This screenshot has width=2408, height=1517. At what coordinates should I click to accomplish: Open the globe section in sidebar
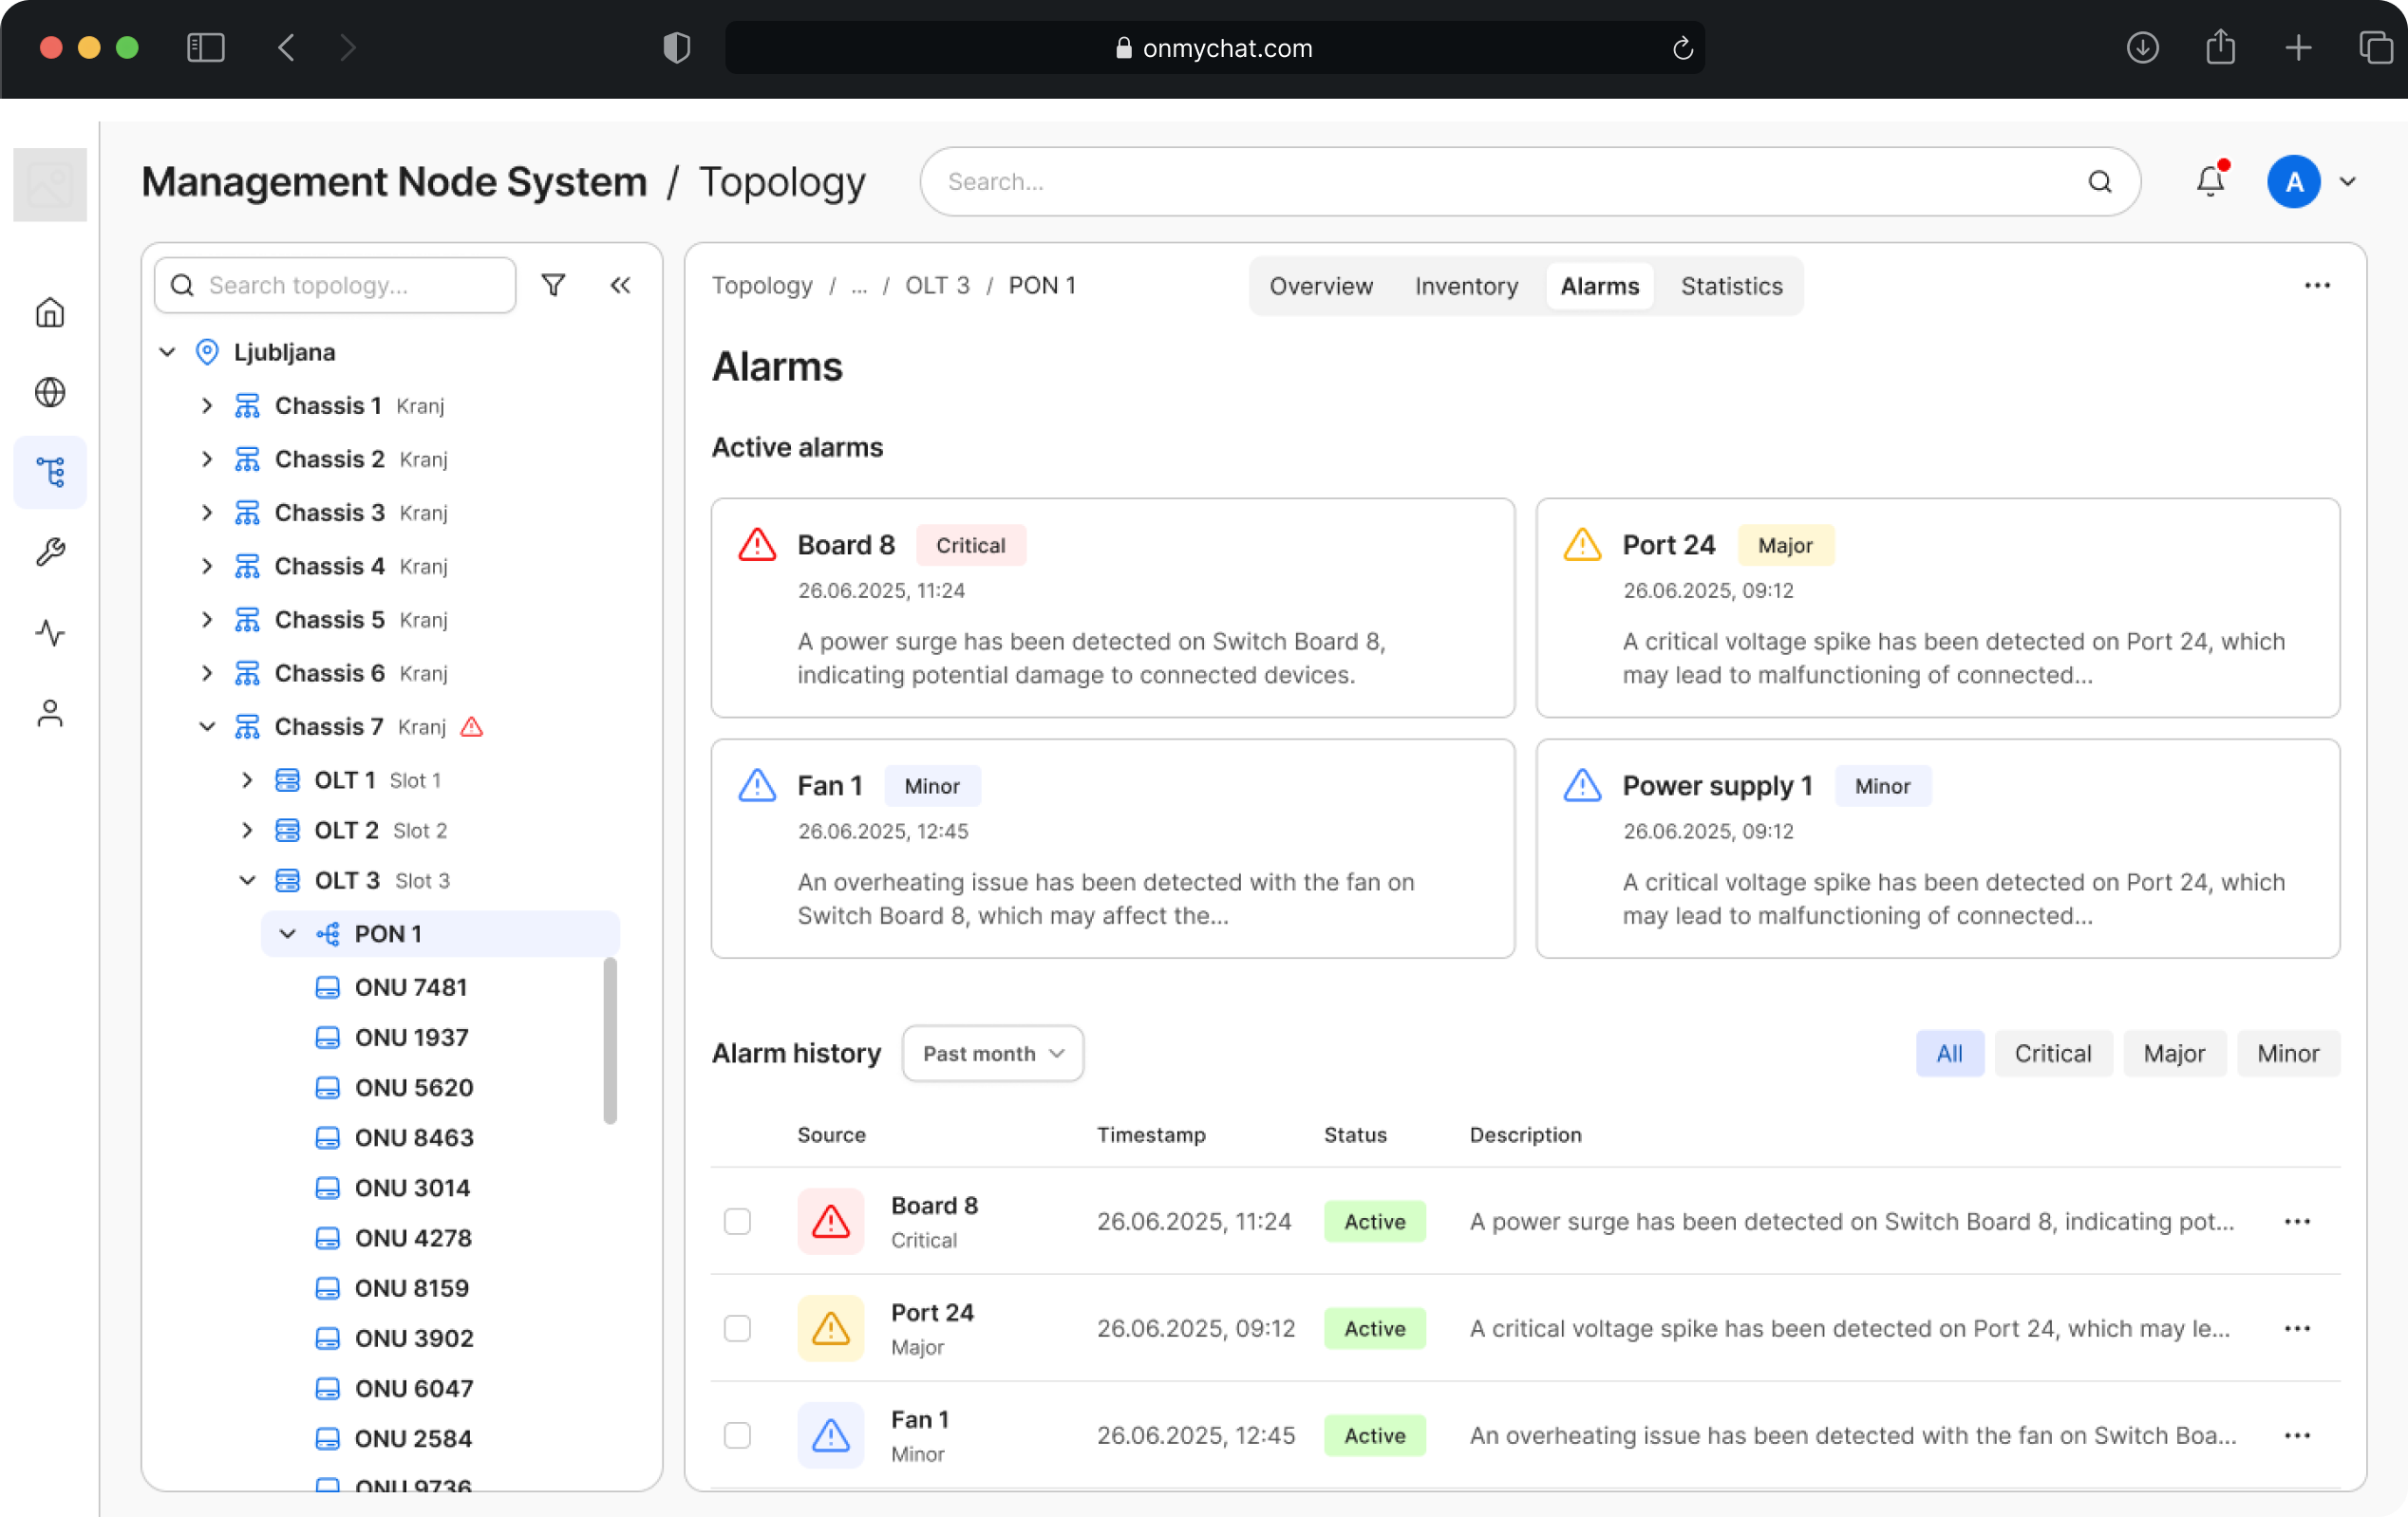click(x=50, y=392)
